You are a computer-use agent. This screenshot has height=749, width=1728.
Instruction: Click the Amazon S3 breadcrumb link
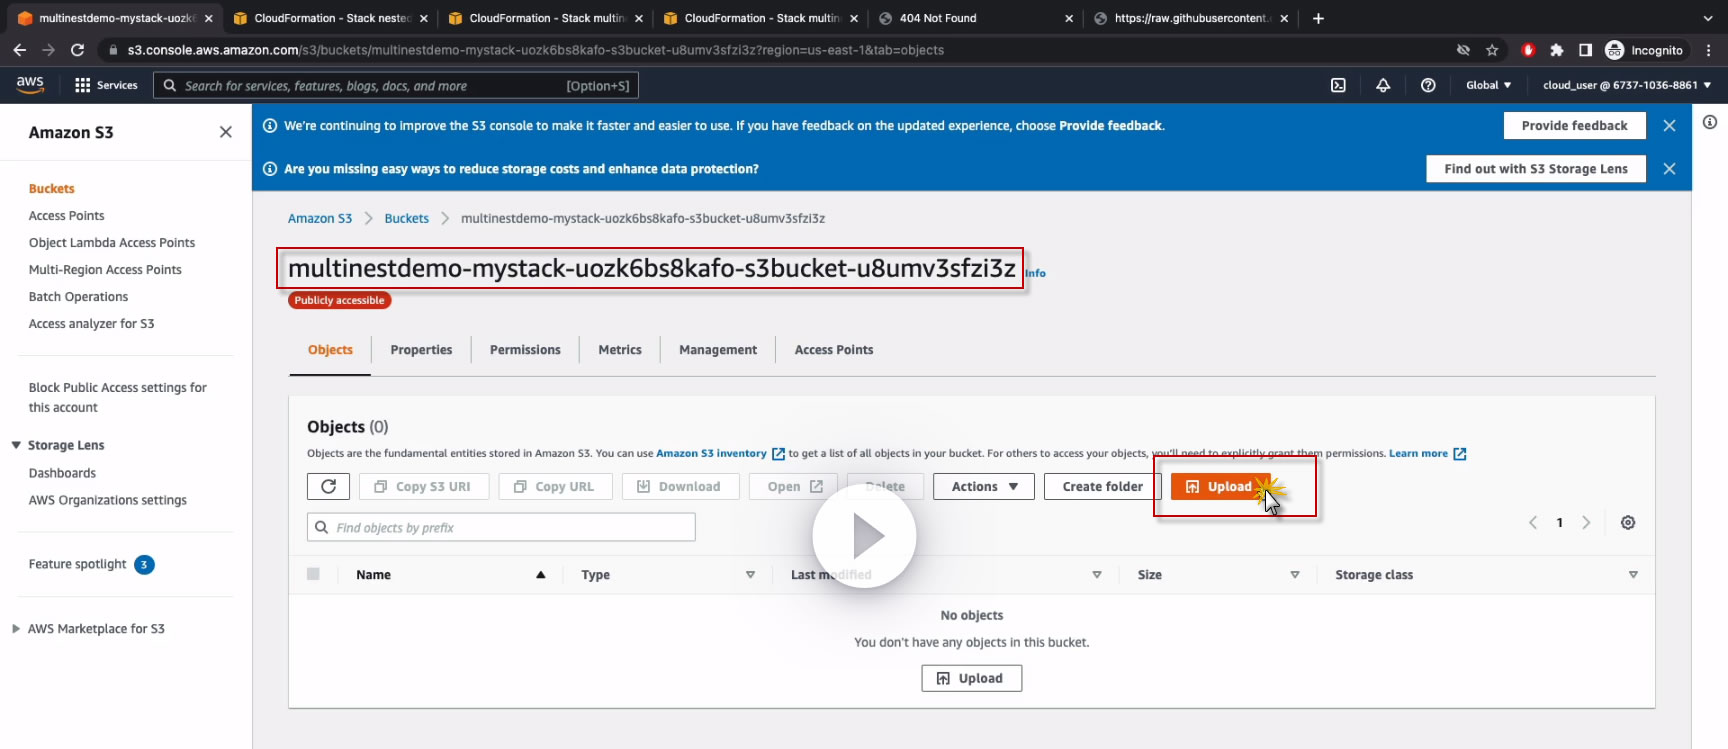[320, 219]
